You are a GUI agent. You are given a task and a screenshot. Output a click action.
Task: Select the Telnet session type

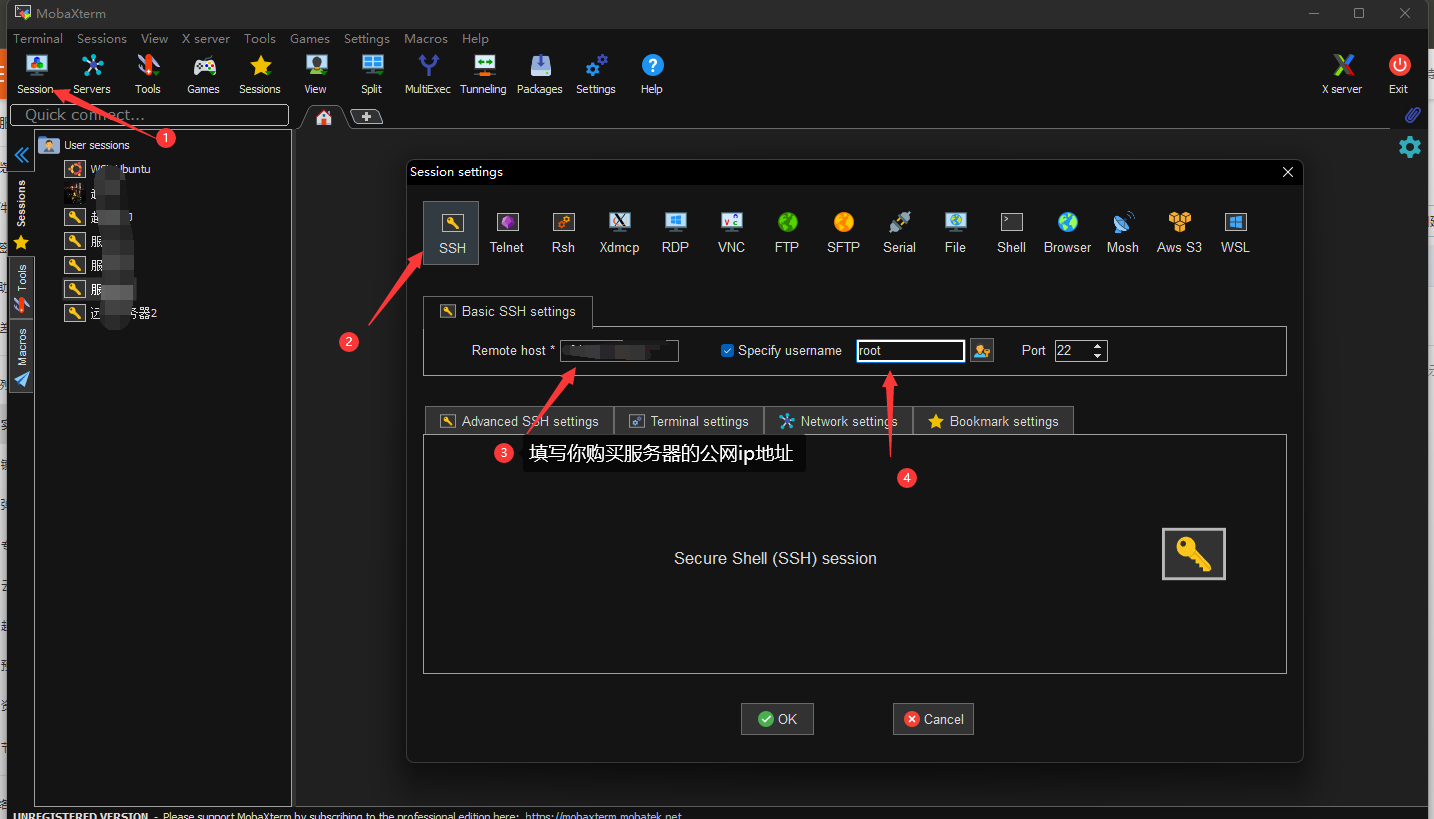click(507, 233)
